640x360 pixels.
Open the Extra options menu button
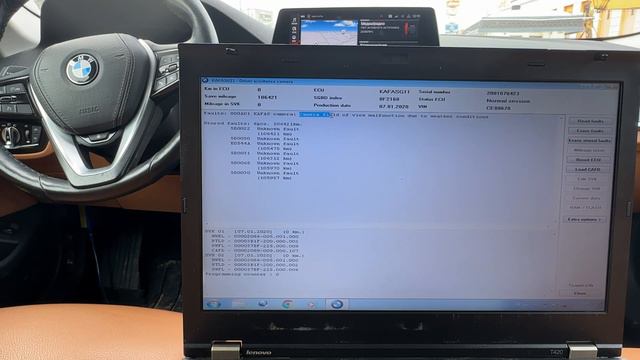[x=584, y=219]
